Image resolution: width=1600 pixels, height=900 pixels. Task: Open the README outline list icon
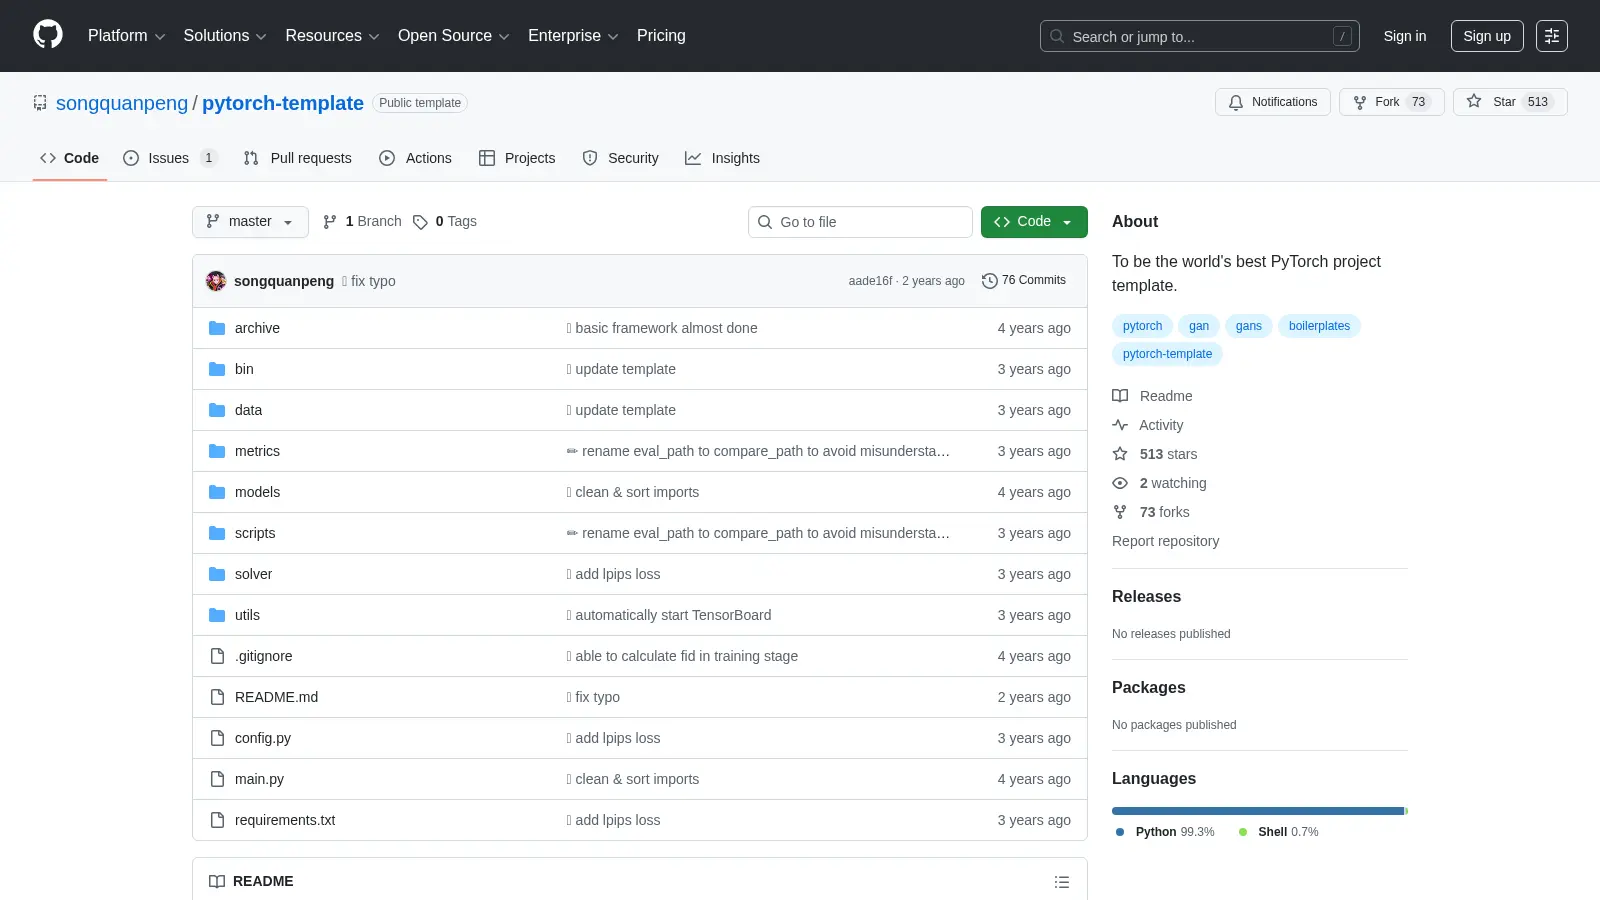(1062, 882)
